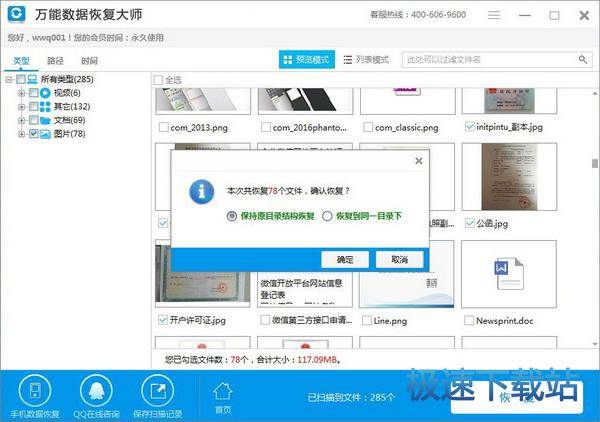Check Newsprint.doc checkbox

click(469, 320)
